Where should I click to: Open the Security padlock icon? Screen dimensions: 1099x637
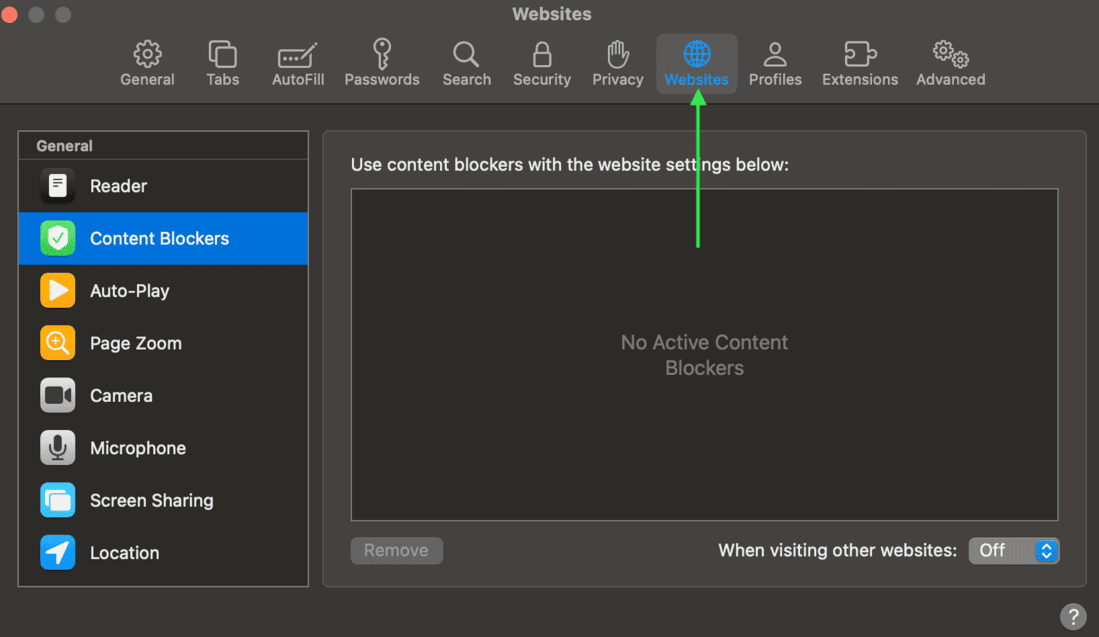(541, 54)
